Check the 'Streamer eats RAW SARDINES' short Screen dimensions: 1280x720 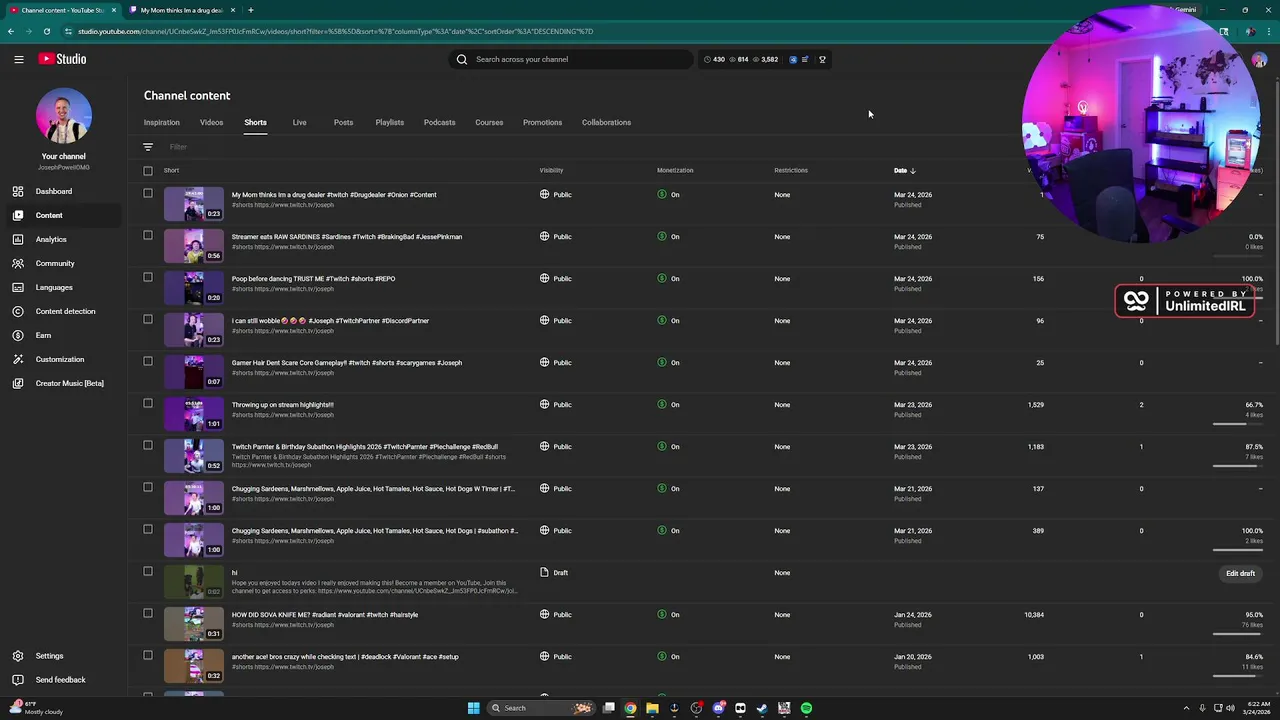coord(148,235)
